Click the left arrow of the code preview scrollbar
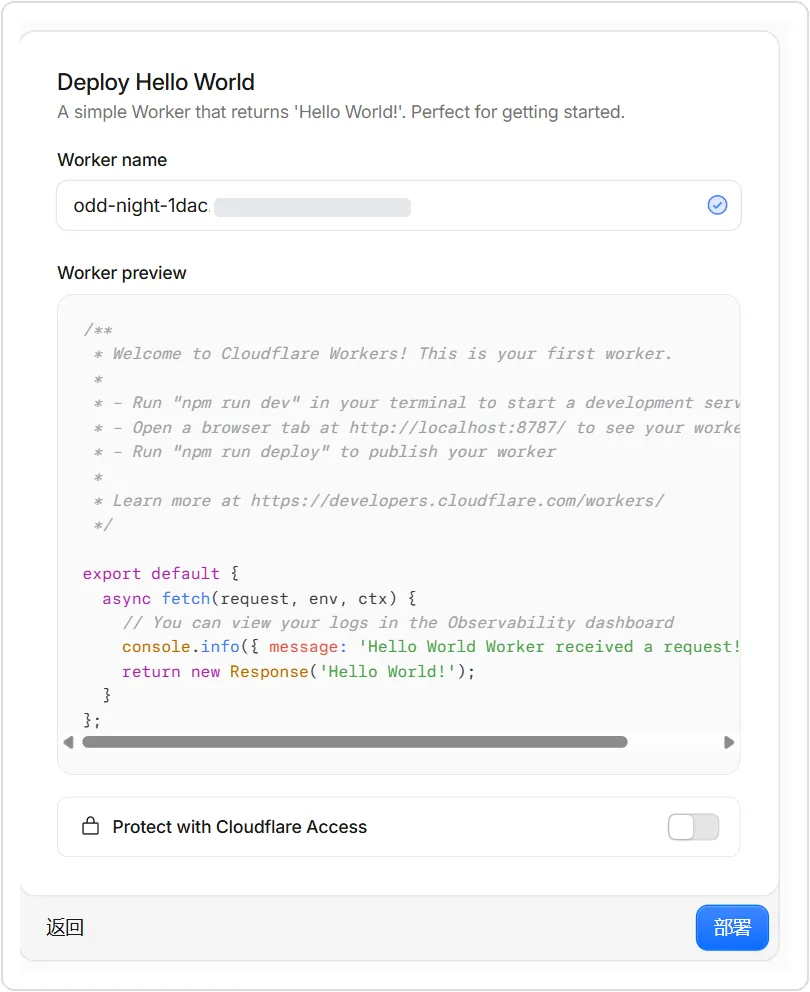Image resolution: width=810 pixels, height=992 pixels. 68,742
